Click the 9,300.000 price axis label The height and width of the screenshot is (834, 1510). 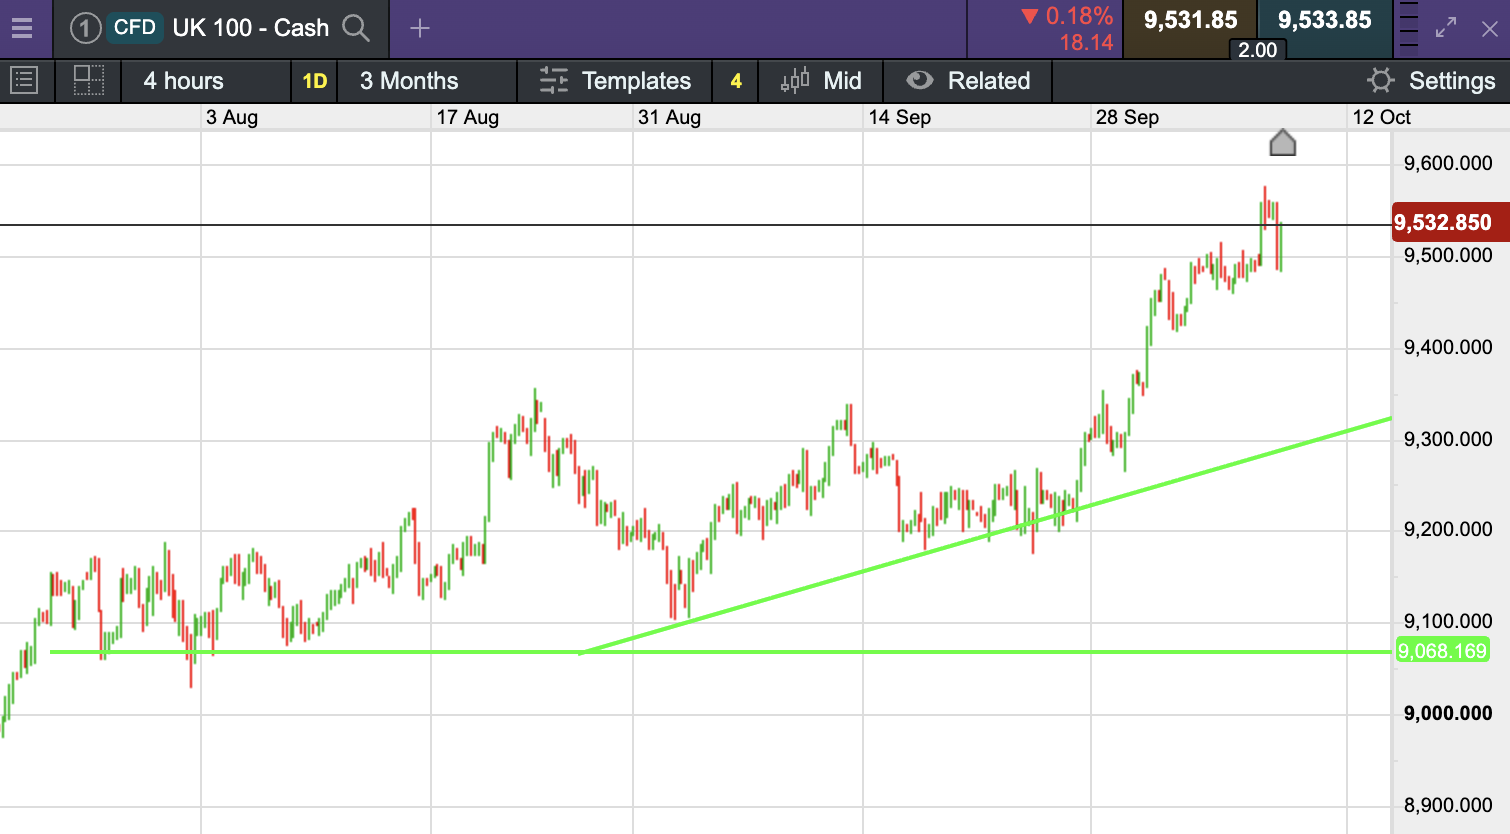coord(1448,439)
